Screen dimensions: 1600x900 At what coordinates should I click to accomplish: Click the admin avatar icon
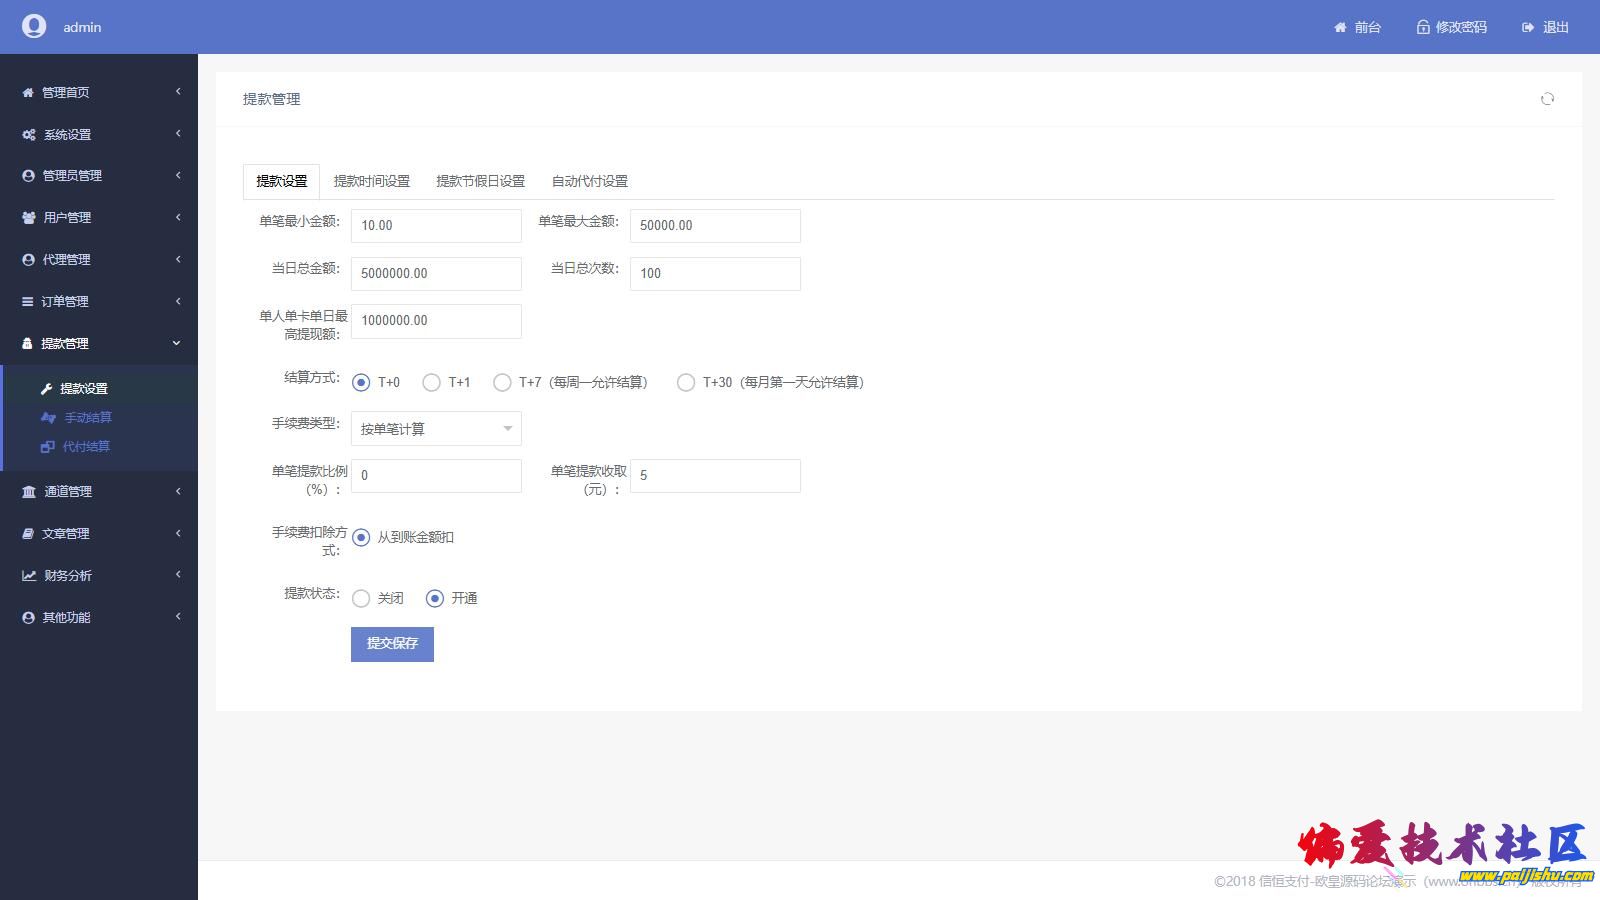pyautogui.click(x=34, y=27)
